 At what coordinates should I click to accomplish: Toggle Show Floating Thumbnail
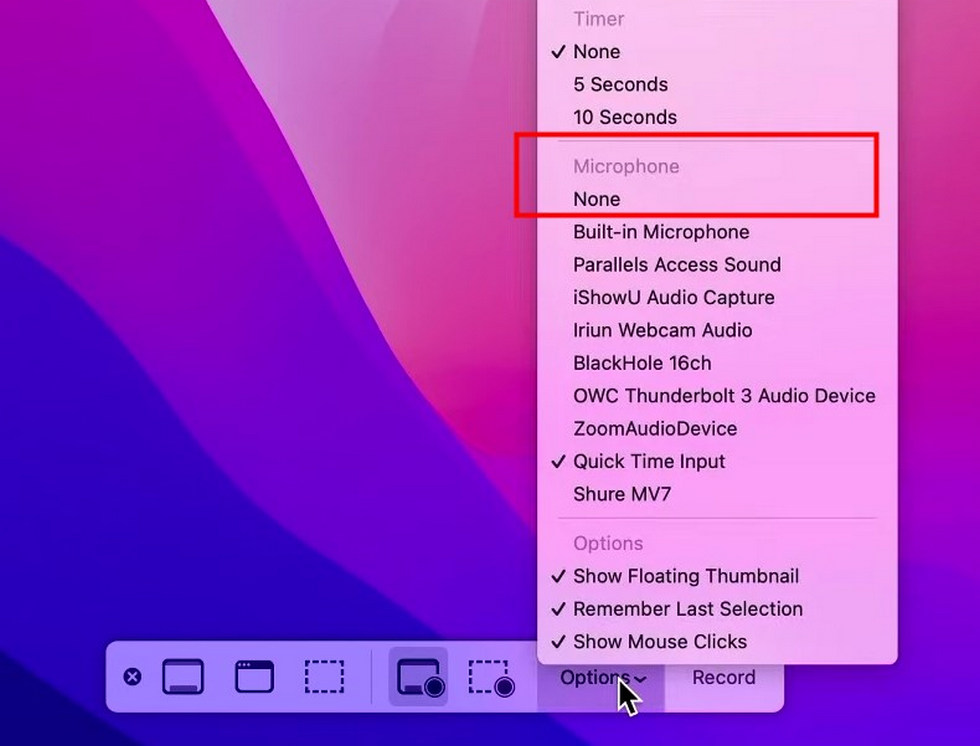[686, 576]
